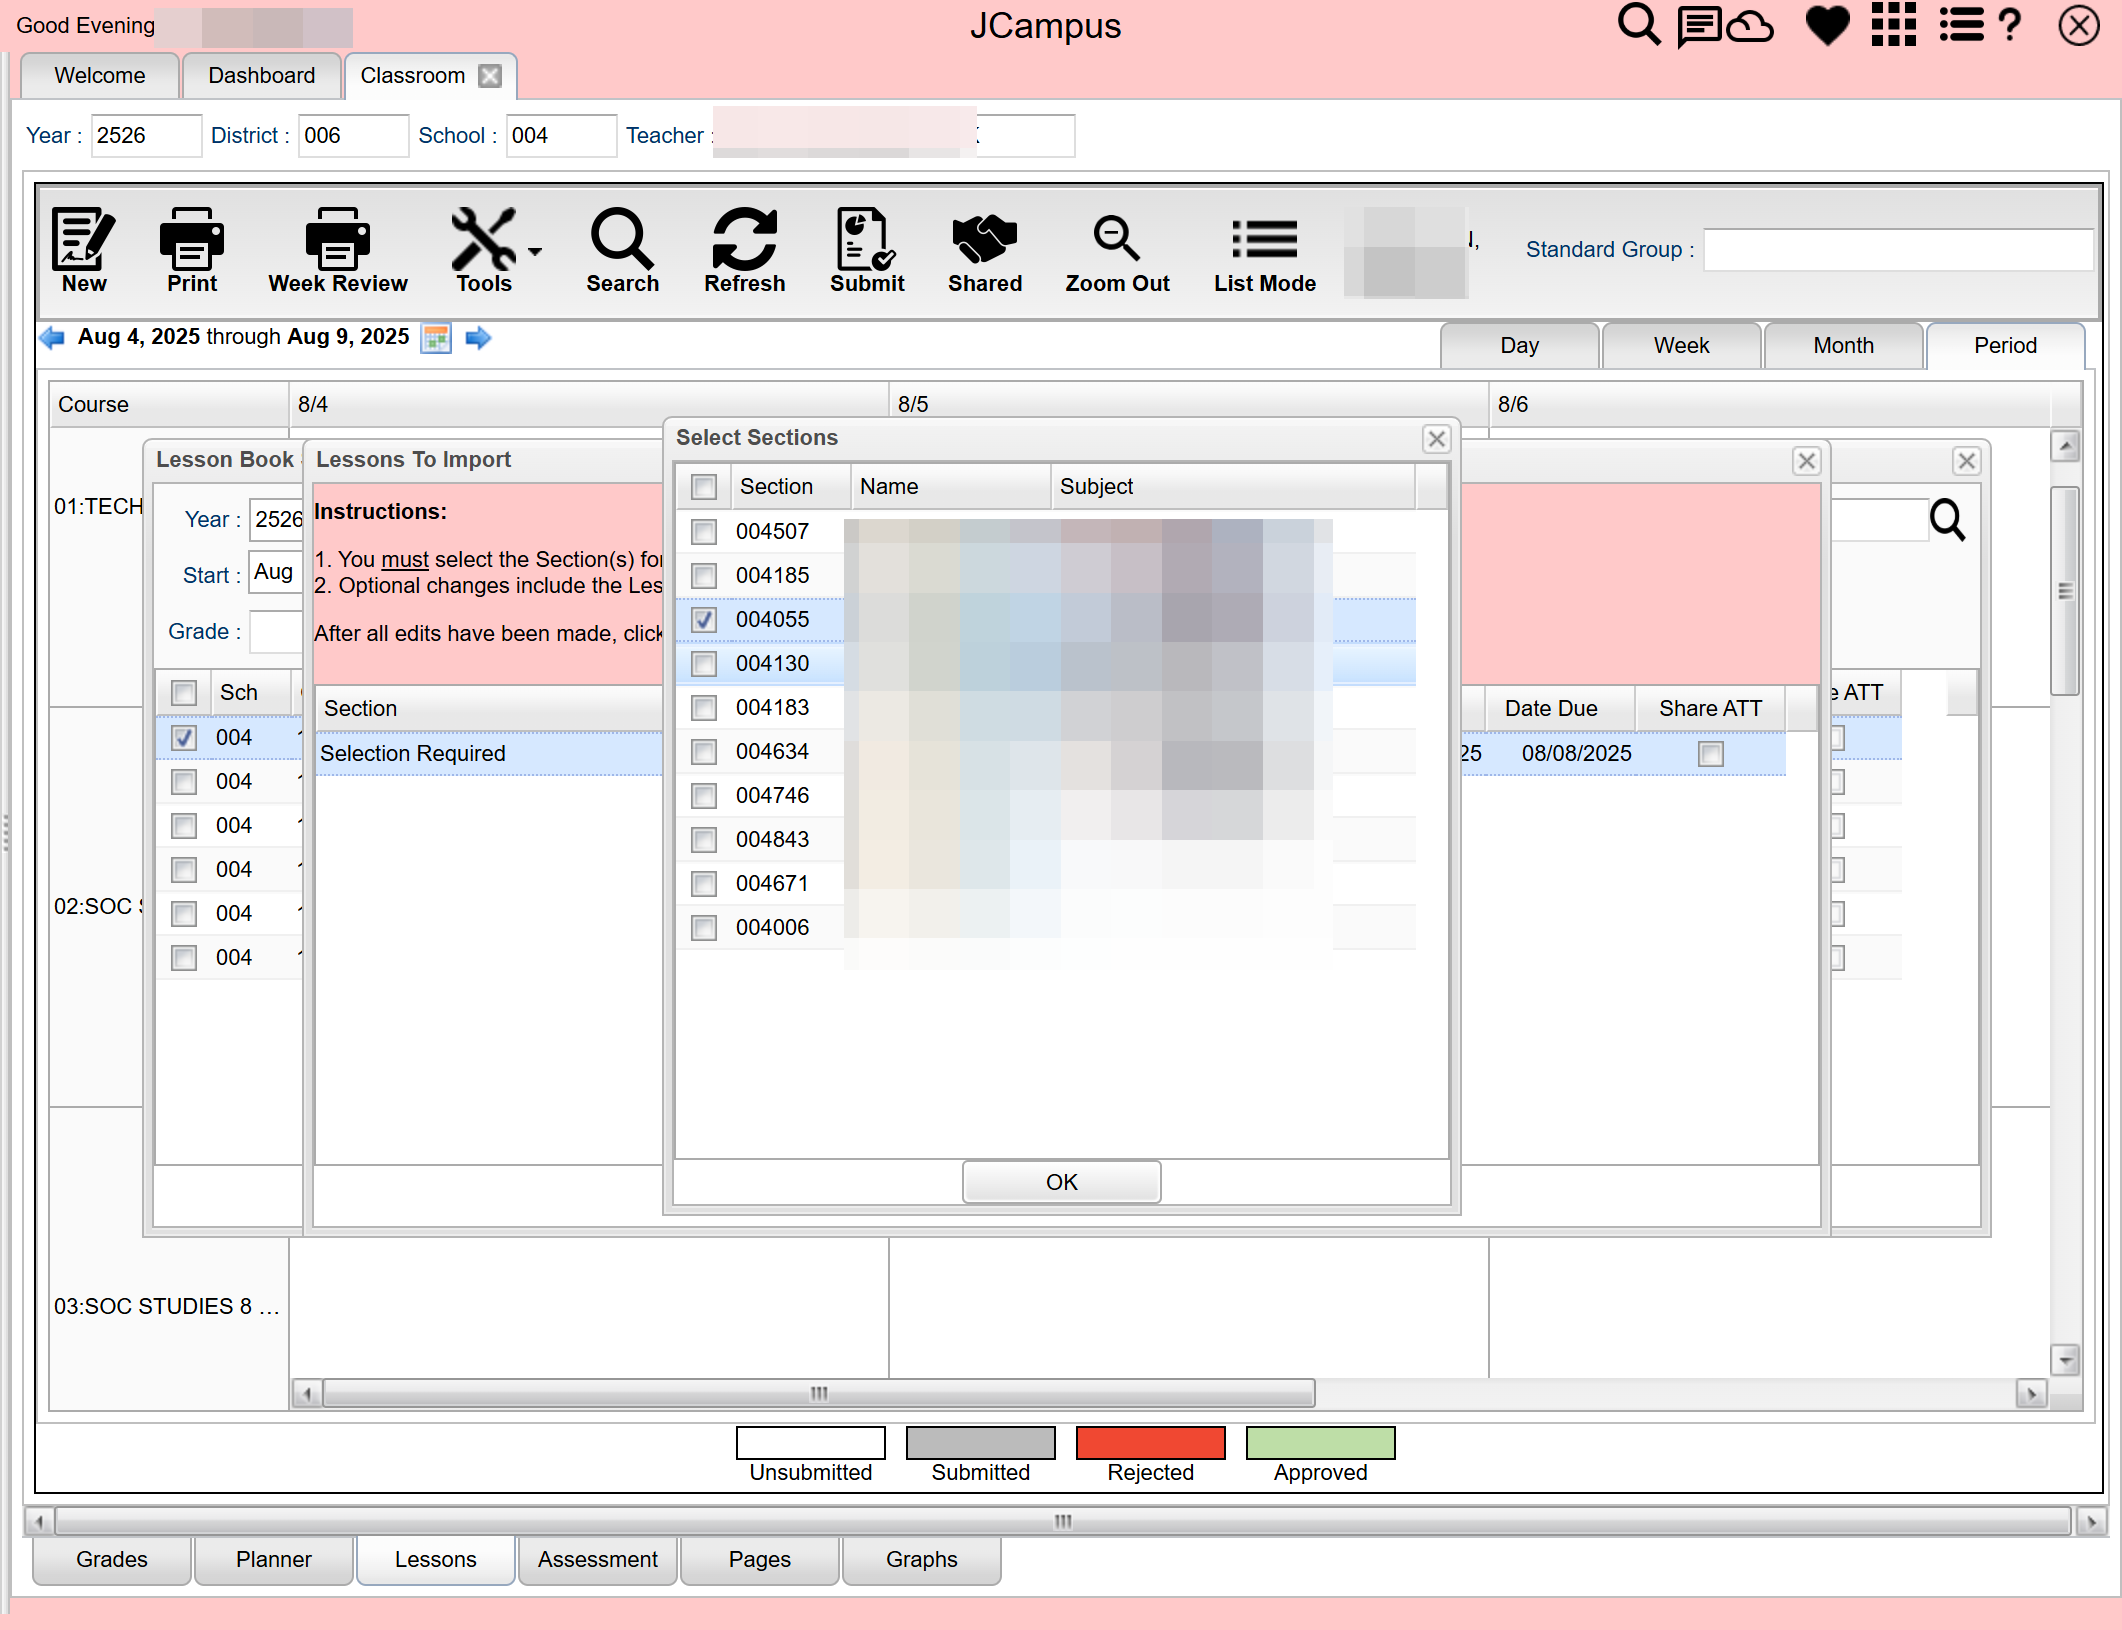Check section 004006 checkbox
The height and width of the screenshot is (1630, 2122).
pyautogui.click(x=704, y=928)
